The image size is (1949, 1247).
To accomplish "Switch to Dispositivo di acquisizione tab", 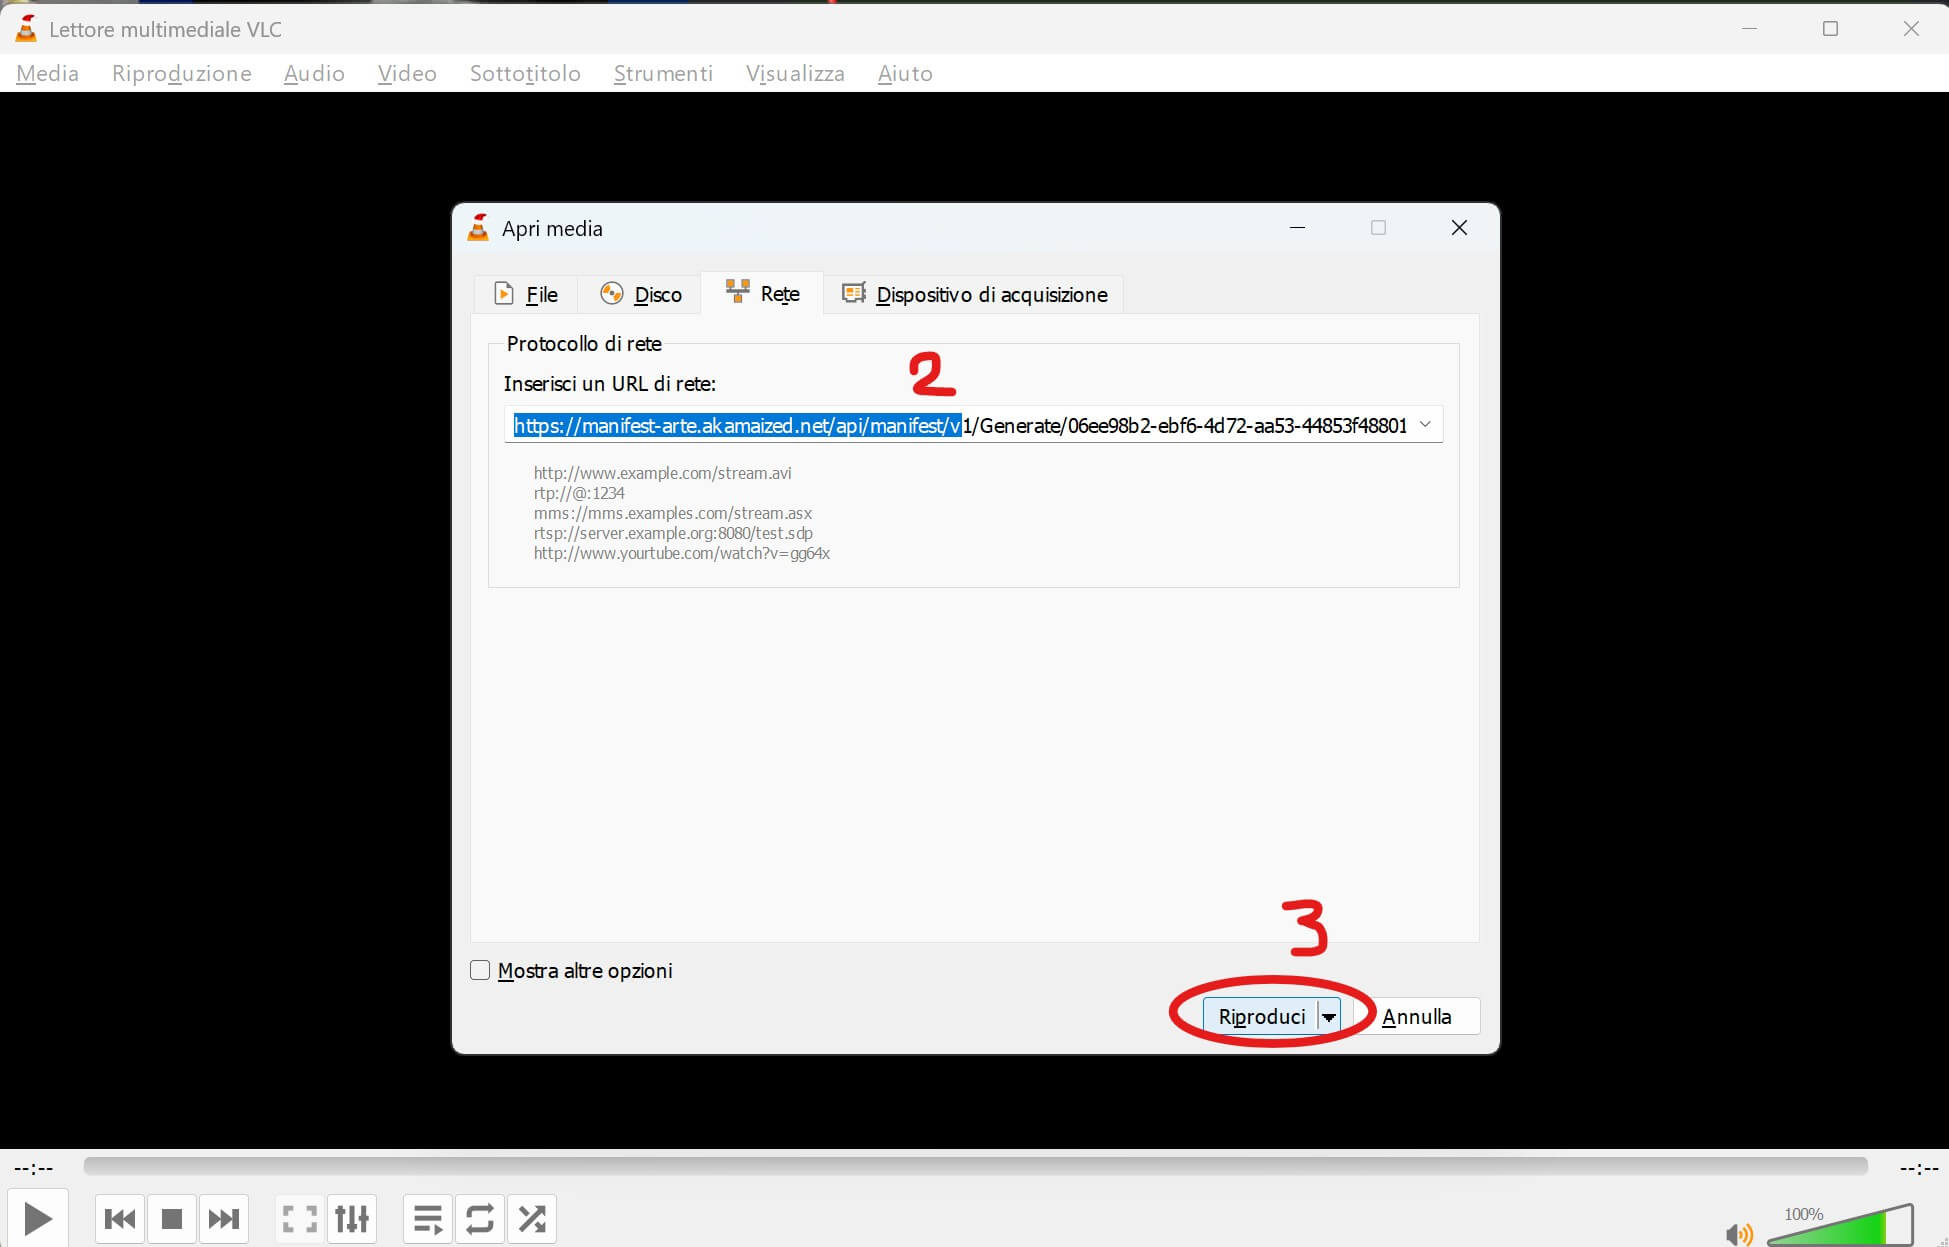I will click(x=975, y=294).
